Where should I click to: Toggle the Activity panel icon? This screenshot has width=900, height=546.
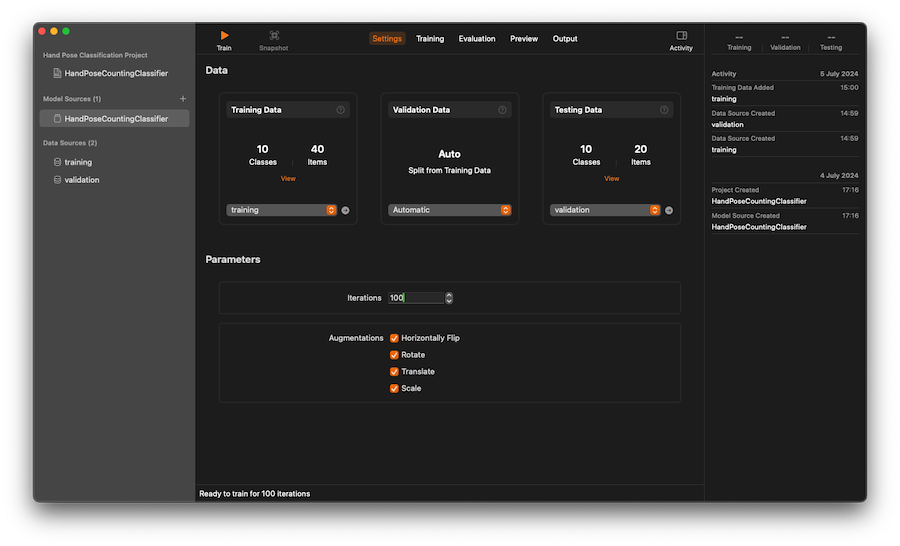(681, 36)
